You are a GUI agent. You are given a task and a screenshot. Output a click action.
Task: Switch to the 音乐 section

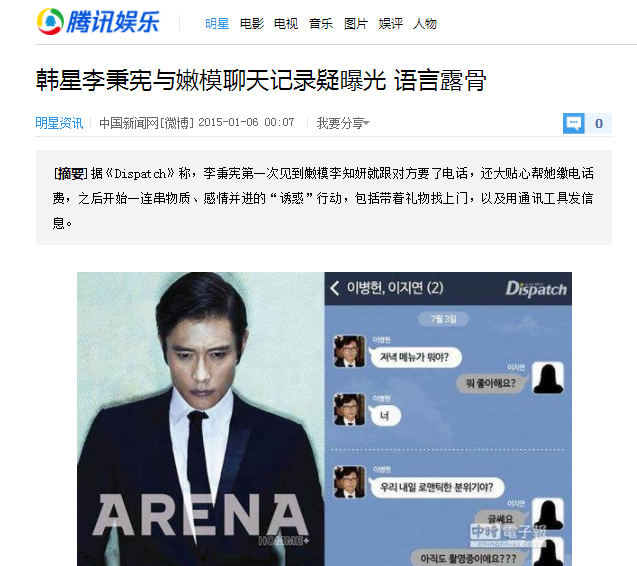(321, 24)
